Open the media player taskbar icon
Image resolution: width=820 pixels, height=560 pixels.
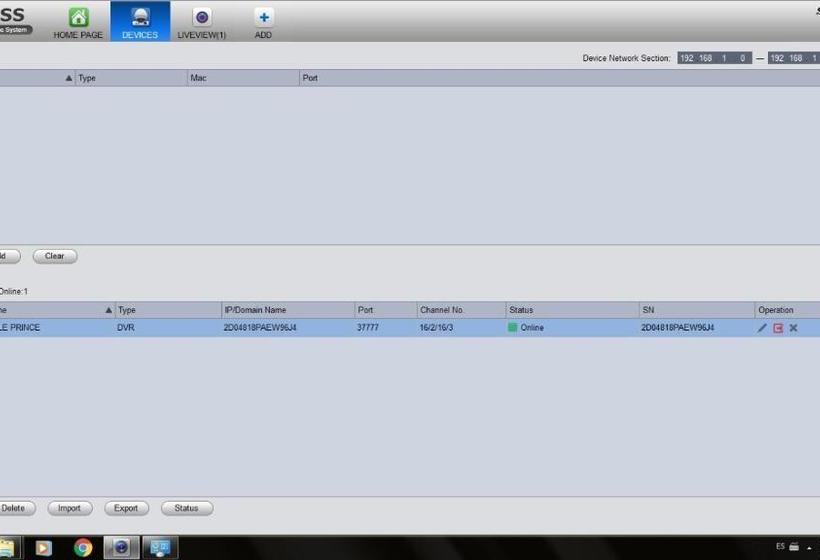(x=43, y=547)
